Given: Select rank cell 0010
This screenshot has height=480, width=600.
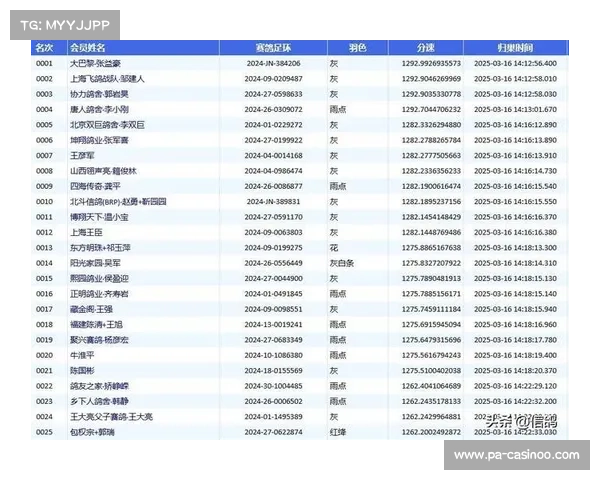Looking at the screenshot, I should tap(44, 202).
